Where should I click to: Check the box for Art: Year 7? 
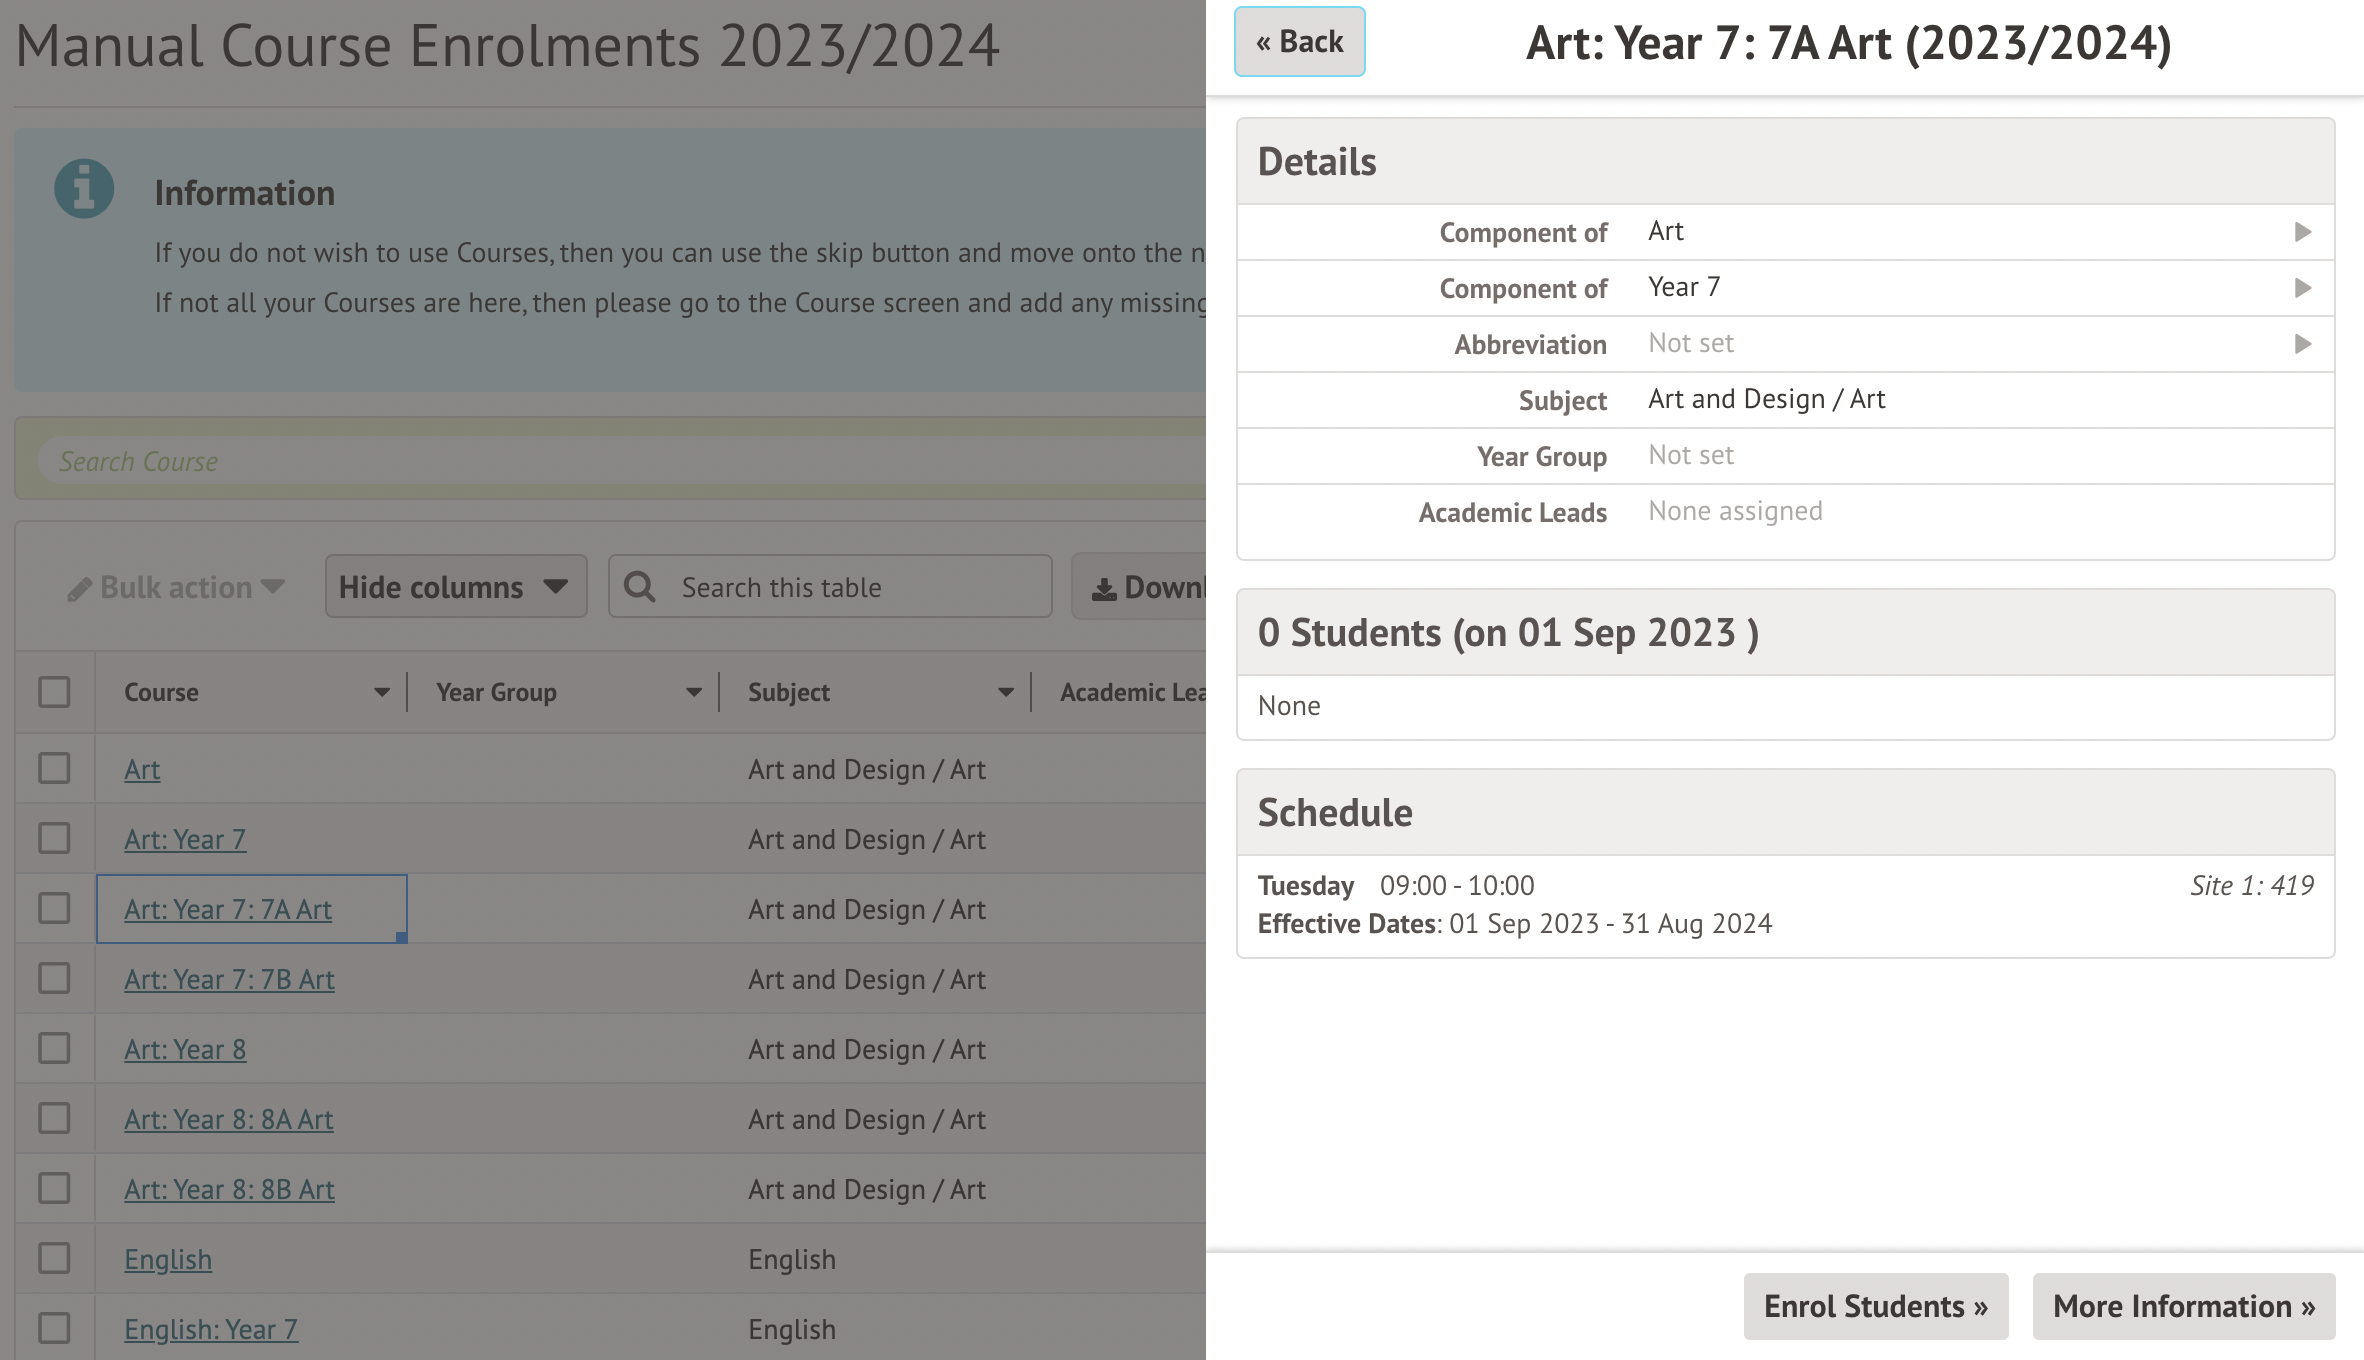(x=54, y=839)
